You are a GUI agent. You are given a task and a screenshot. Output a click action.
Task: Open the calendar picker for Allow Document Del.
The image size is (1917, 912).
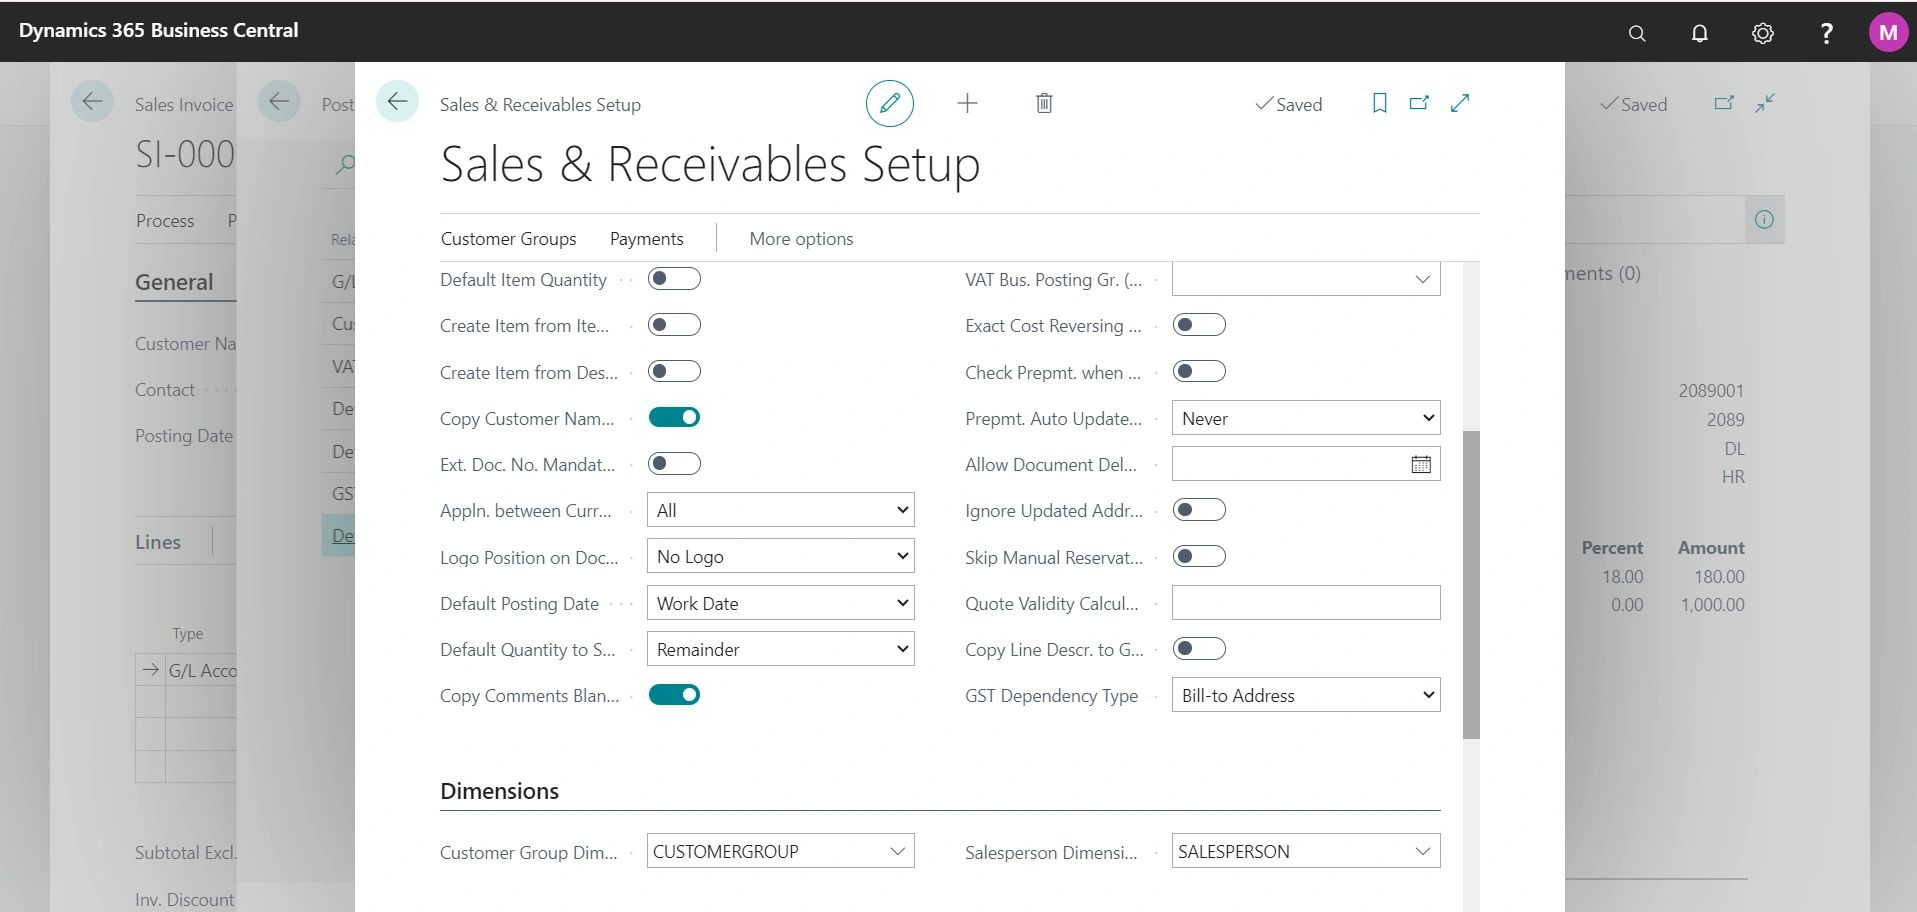point(1420,463)
